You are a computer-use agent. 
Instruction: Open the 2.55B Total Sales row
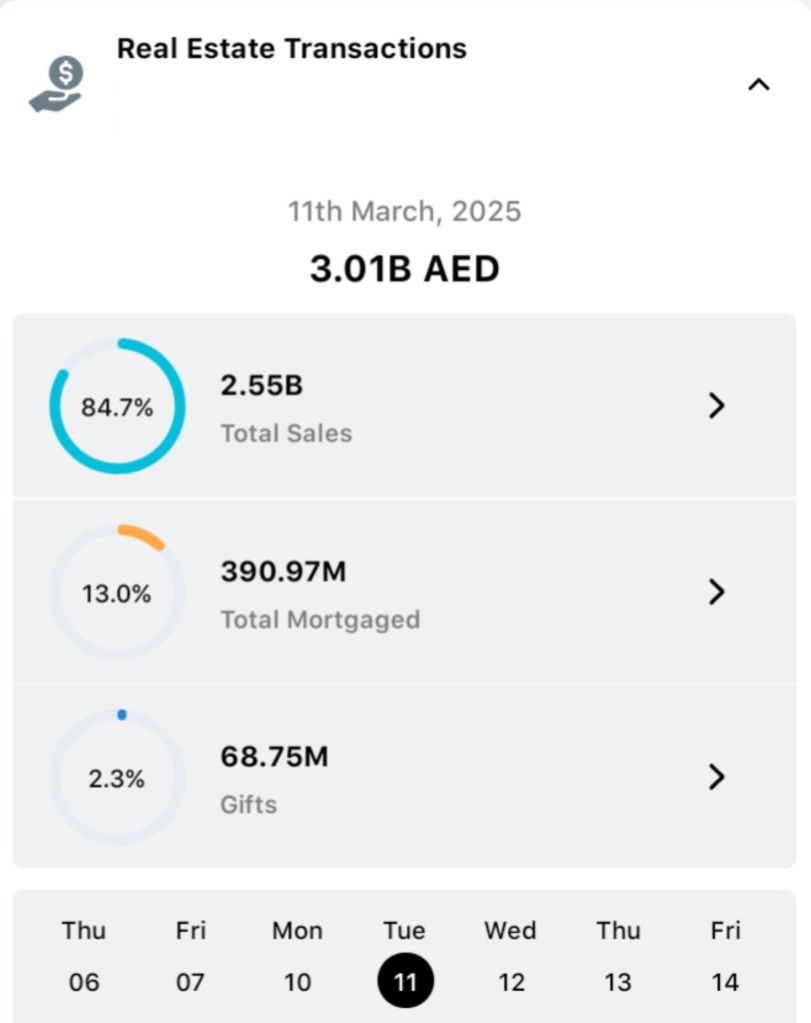[x=400, y=406]
